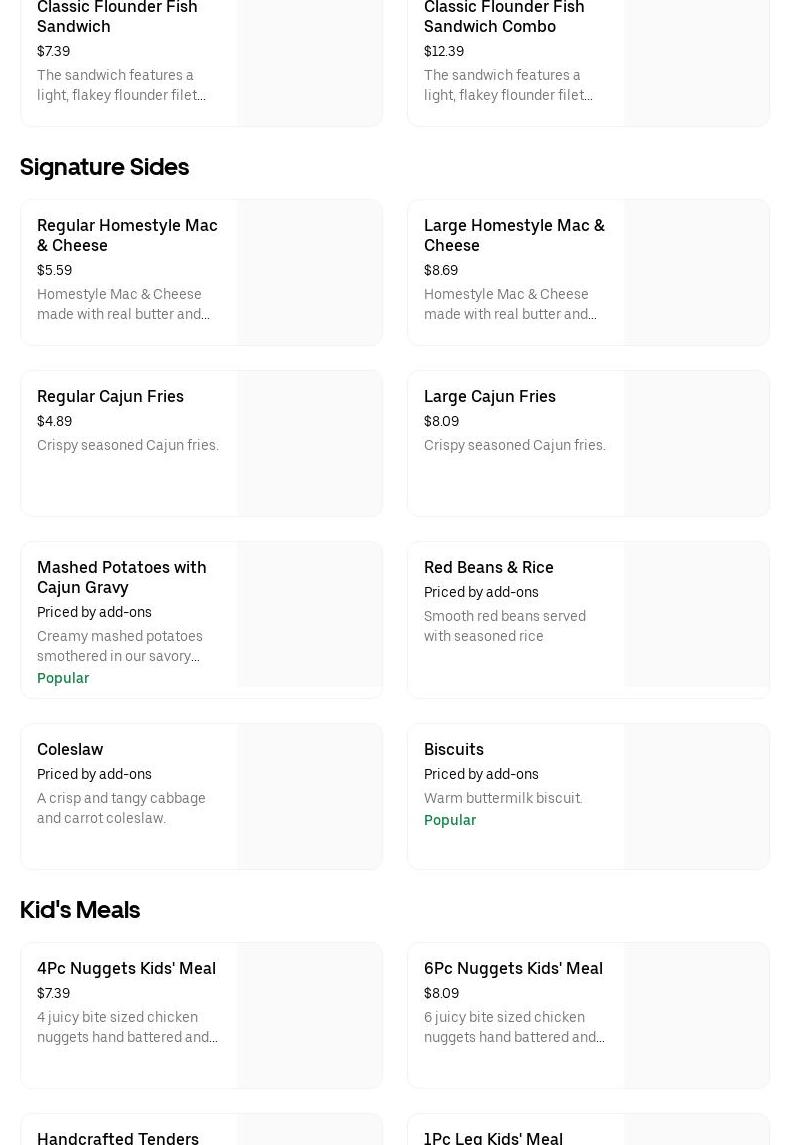The width and height of the screenshot is (804, 1145).
Task: Open the Handcrafted Tenders item
Action: click(x=118, y=1137)
